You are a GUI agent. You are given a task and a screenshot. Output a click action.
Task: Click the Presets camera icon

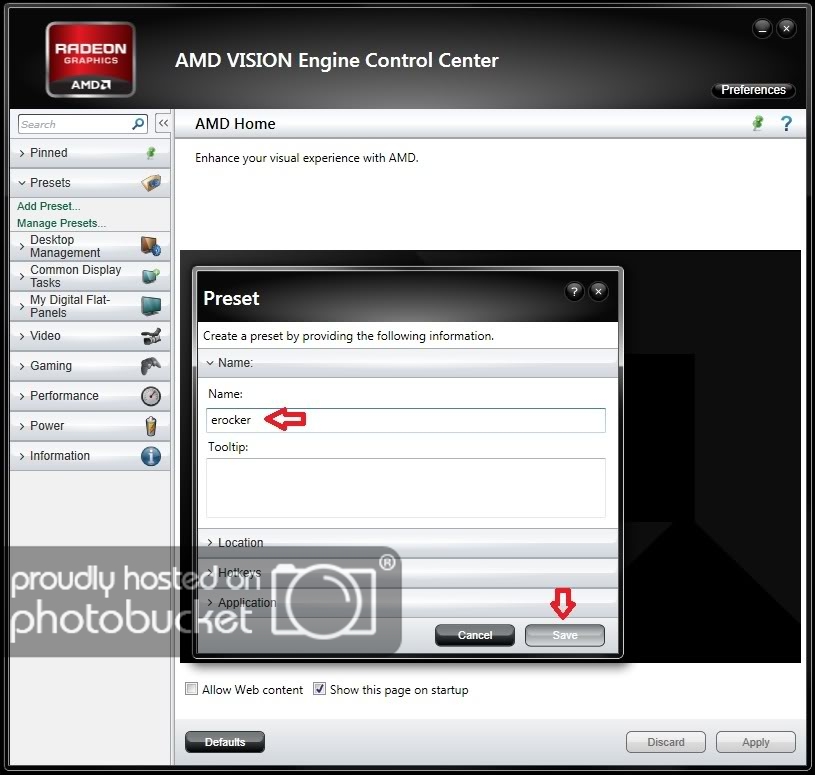[x=151, y=183]
